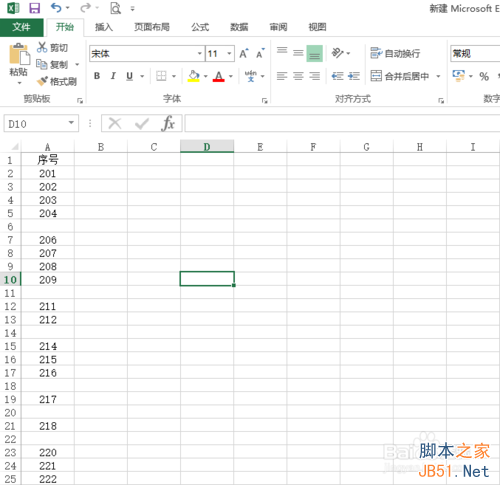This screenshot has height=485, width=500.
Task: Open the font name 宋体 dropdown
Action: 200,53
